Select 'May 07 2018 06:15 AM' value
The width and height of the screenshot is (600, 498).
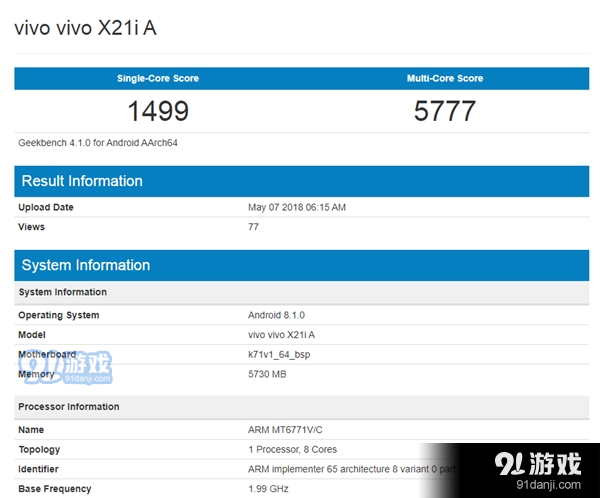(x=297, y=207)
